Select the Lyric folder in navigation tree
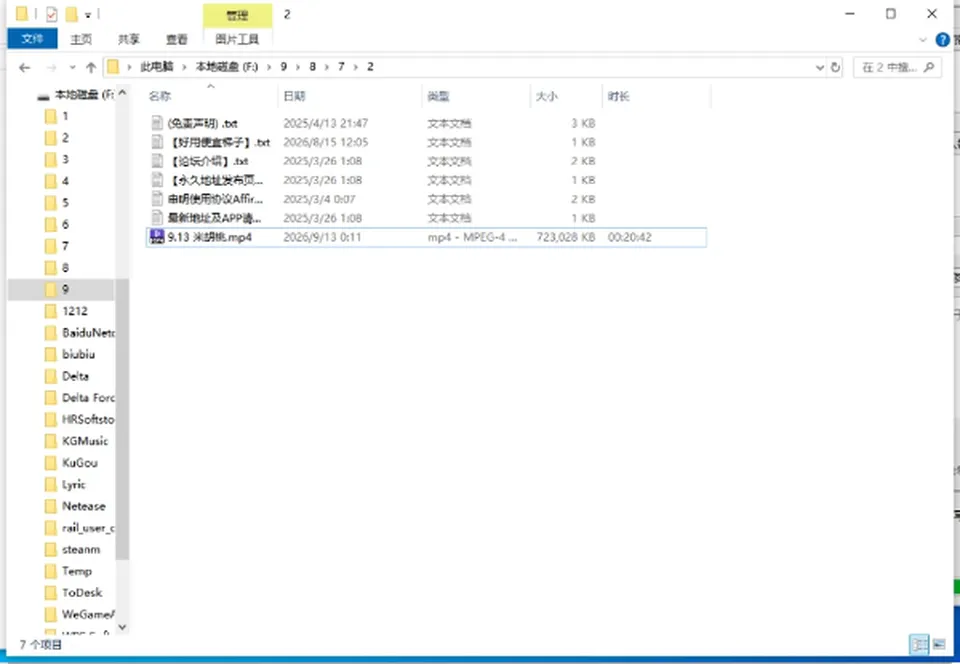 coord(73,485)
